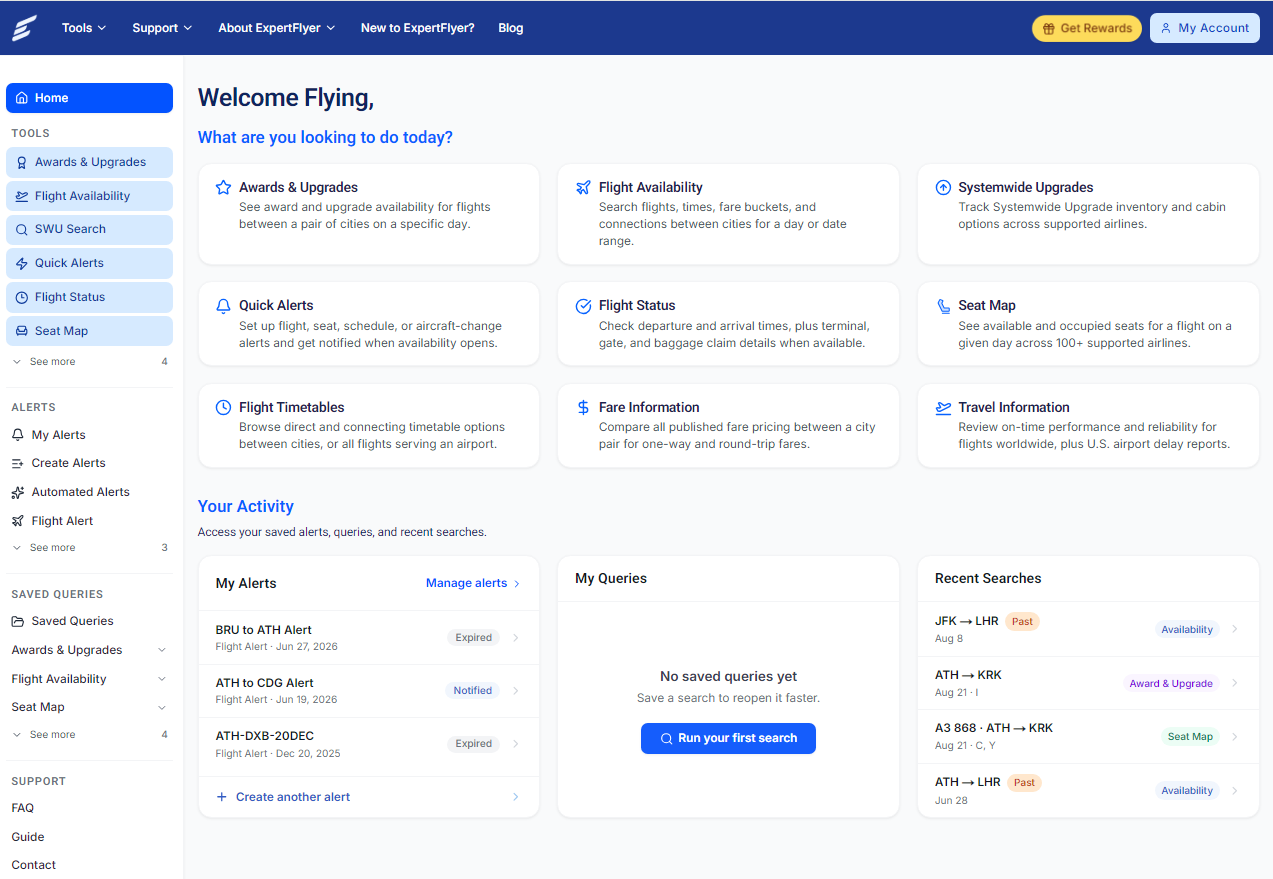Click the Flight Timetables card title

tap(291, 407)
